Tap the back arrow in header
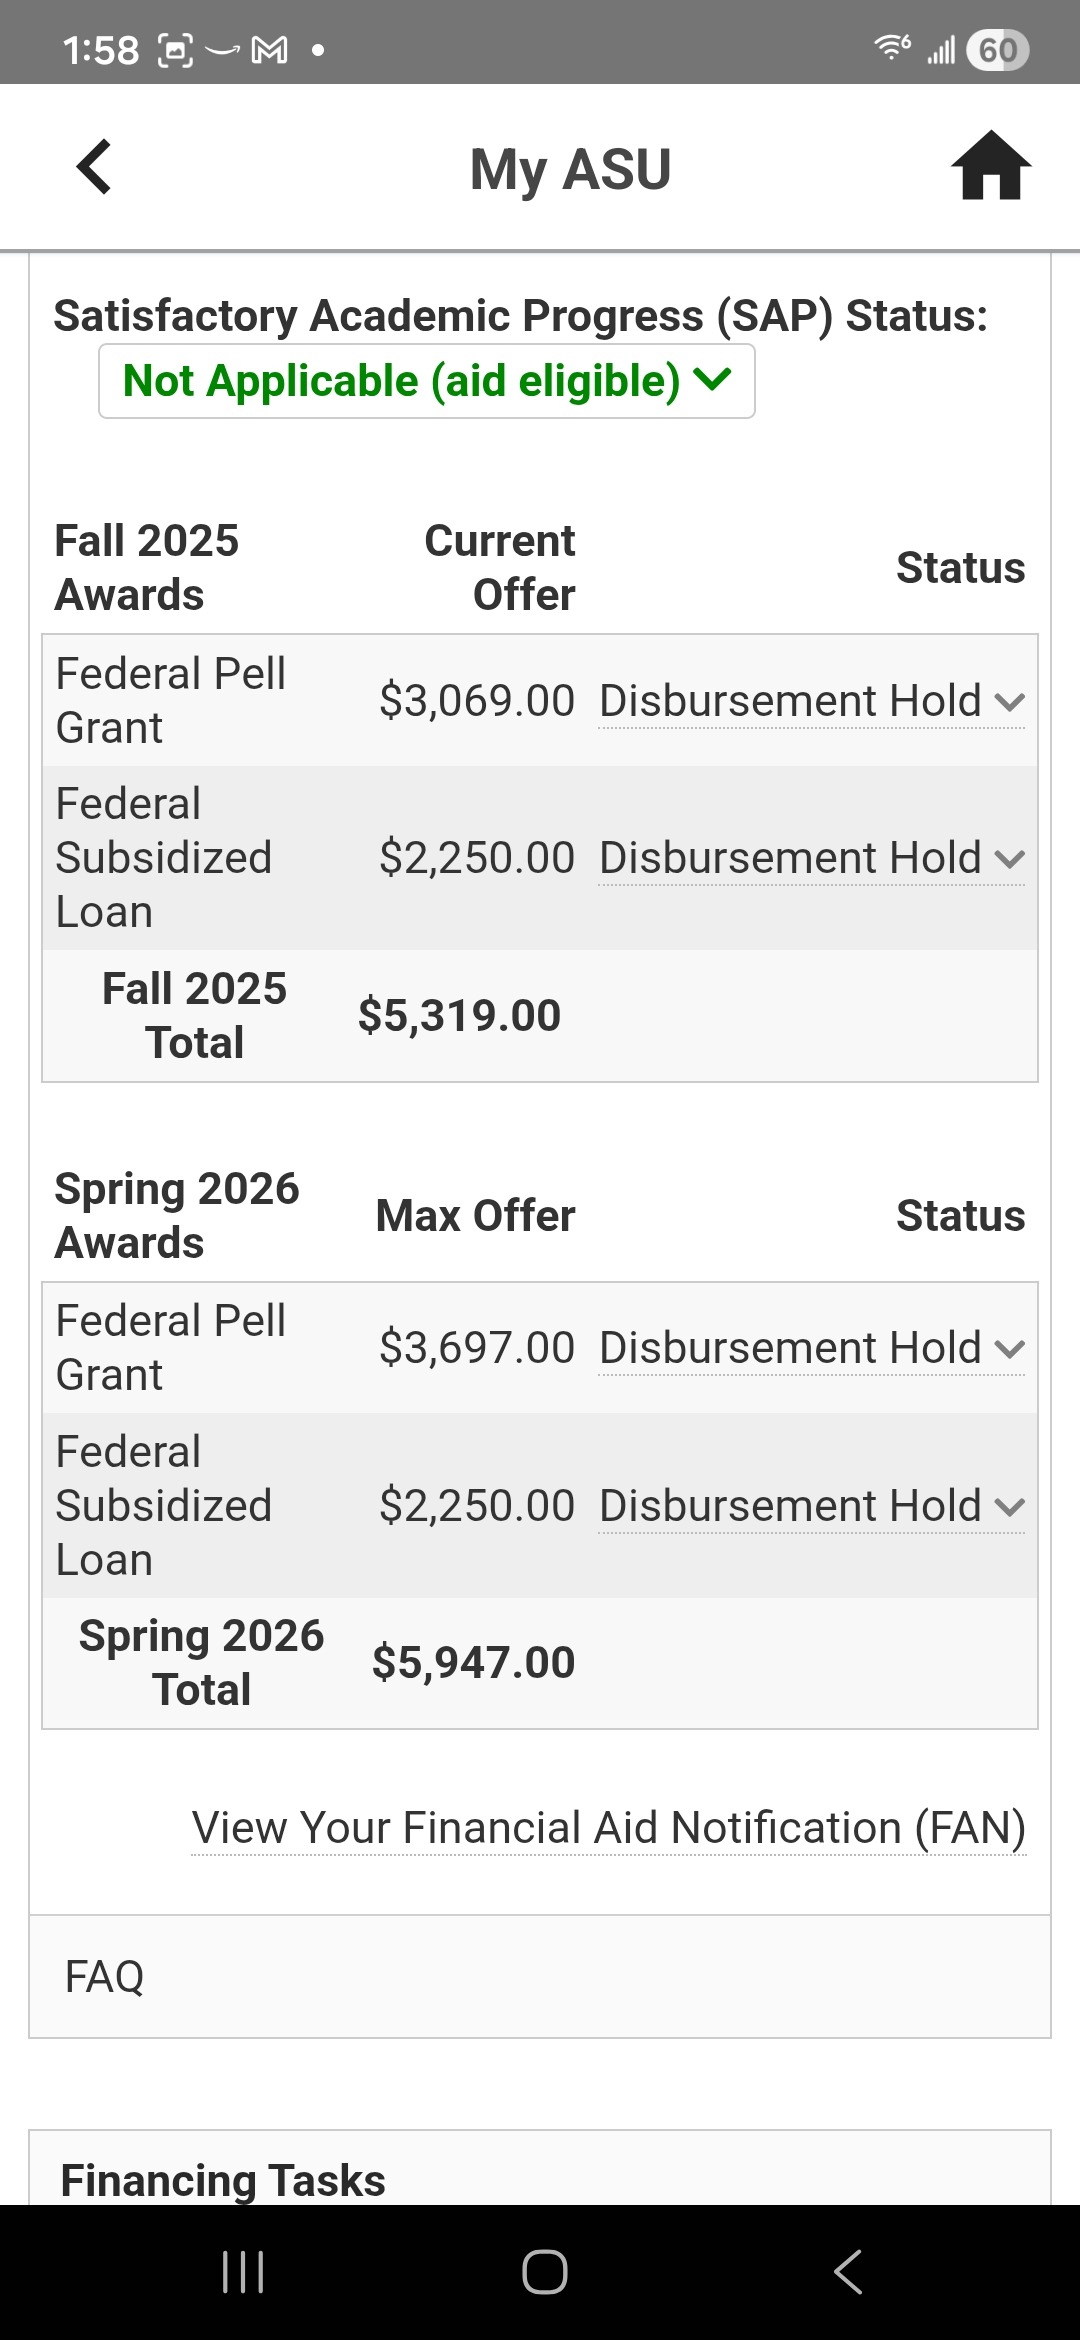The height and width of the screenshot is (2340, 1080). coord(94,167)
